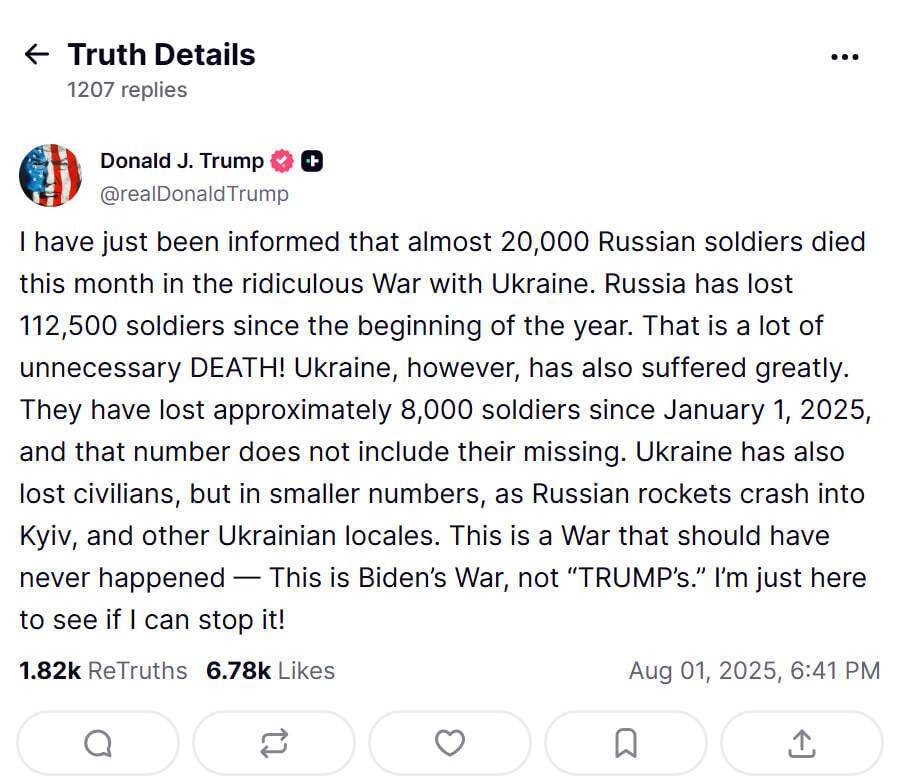Share the post via upload arrow icon
This screenshot has width=898, height=784.
802,743
